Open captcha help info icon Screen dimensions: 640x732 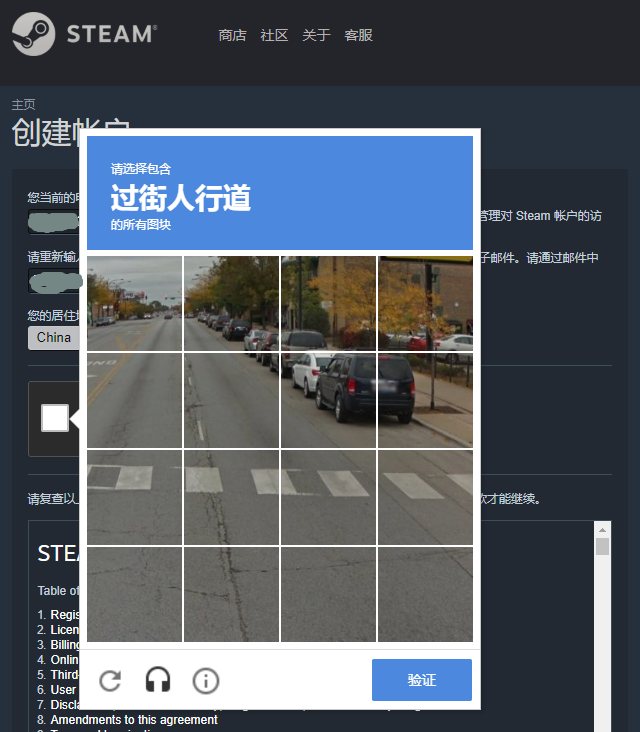coord(206,681)
